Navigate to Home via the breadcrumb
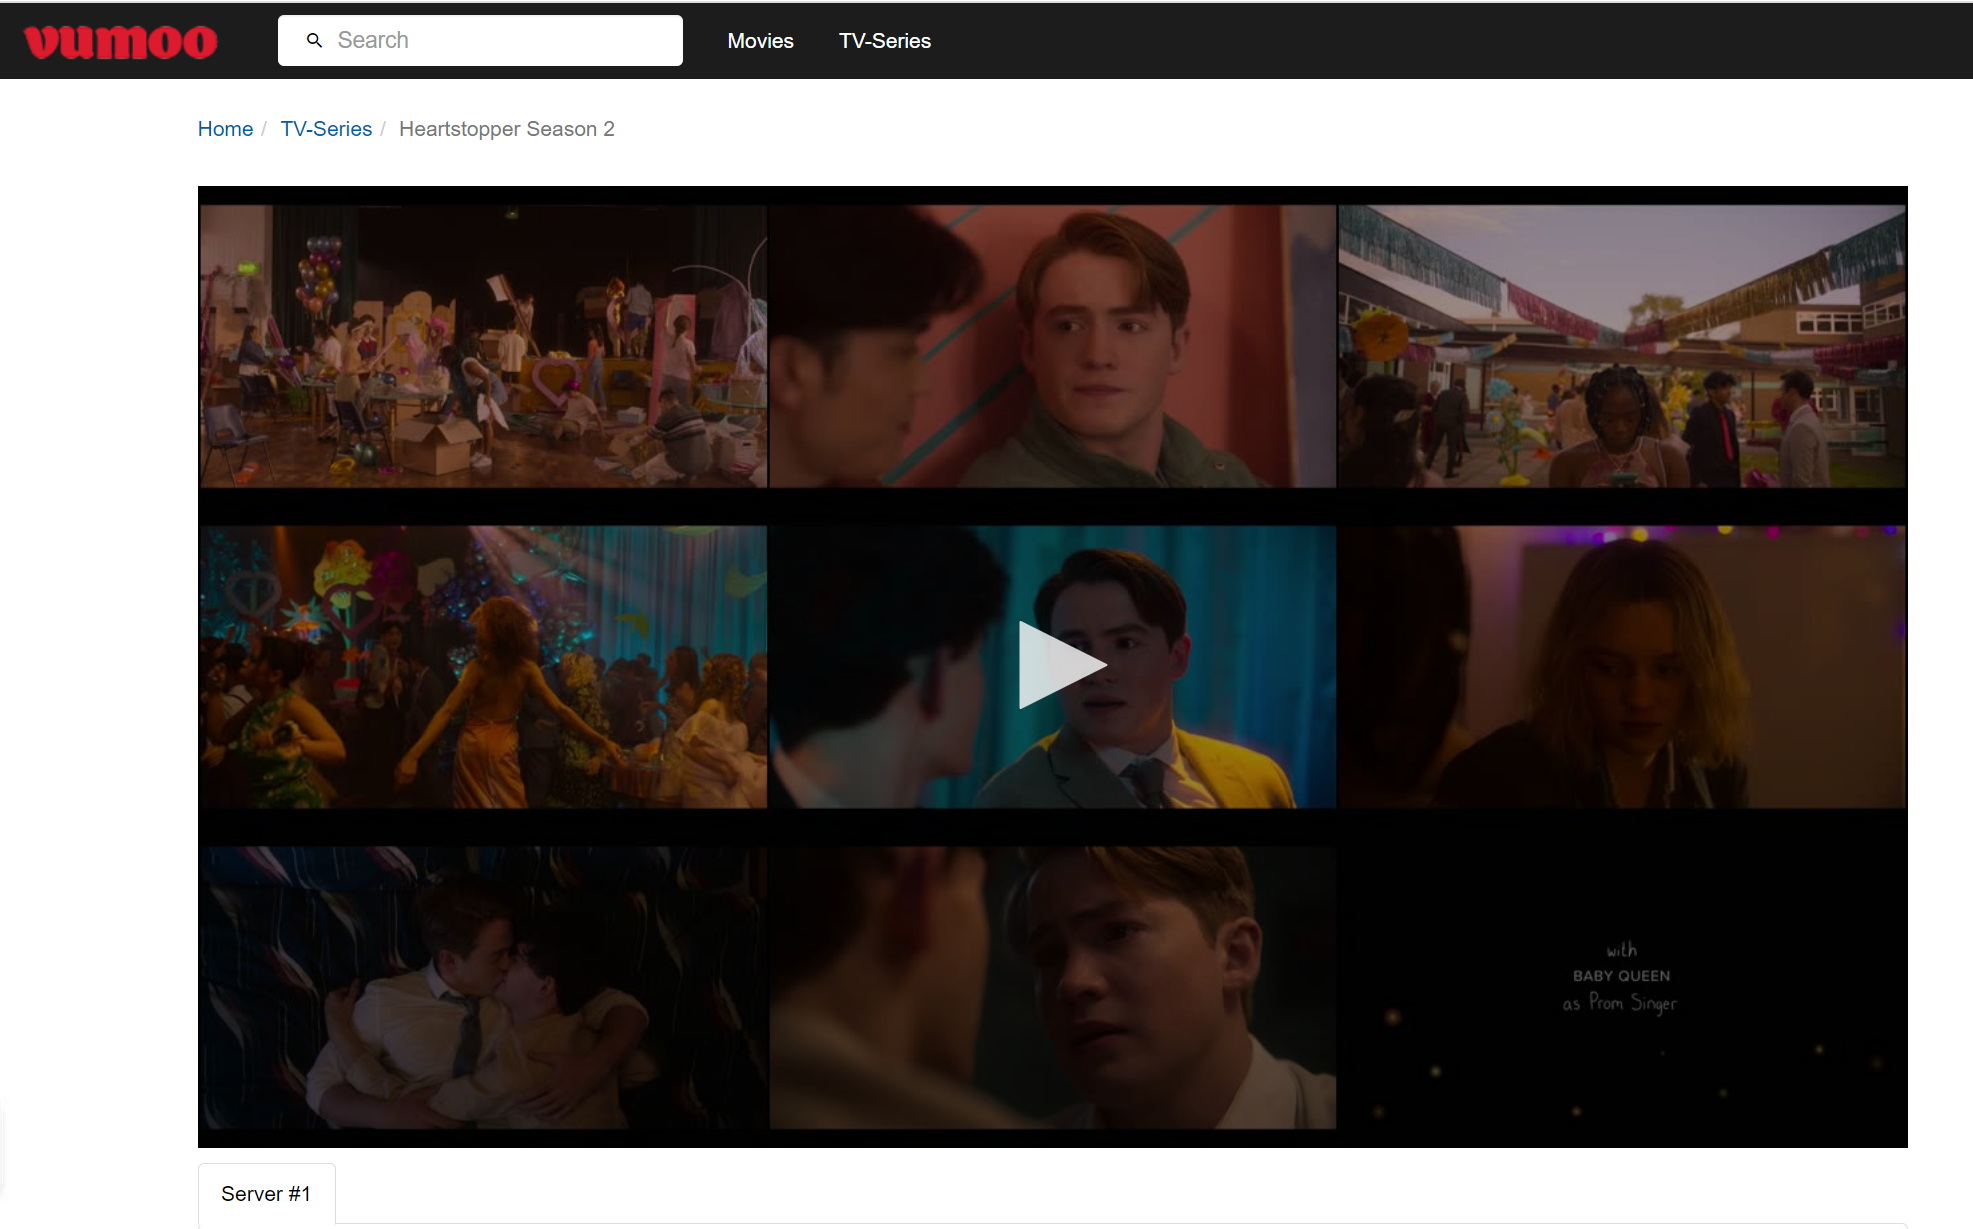Image resolution: width=1973 pixels, height=1229 pixels. [225, 128]
